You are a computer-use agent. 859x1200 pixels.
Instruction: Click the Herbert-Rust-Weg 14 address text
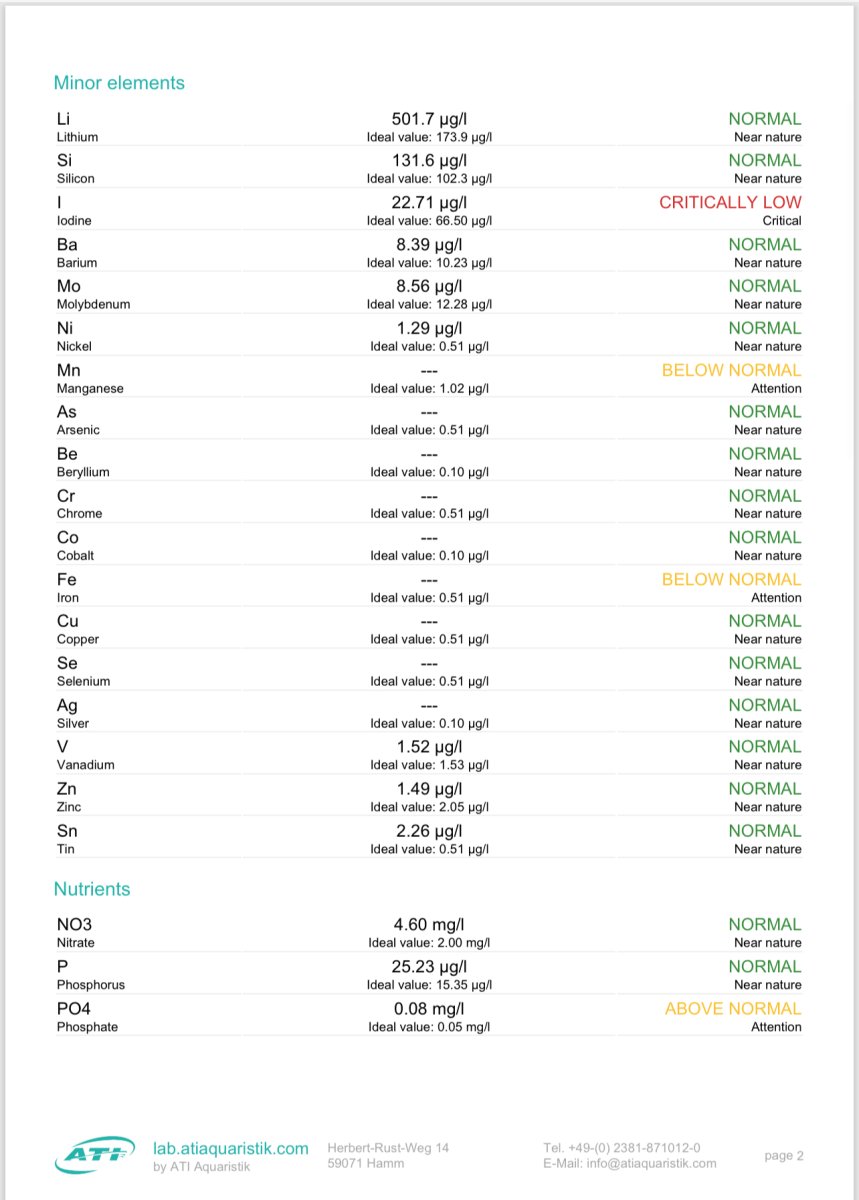point(388,1148)
